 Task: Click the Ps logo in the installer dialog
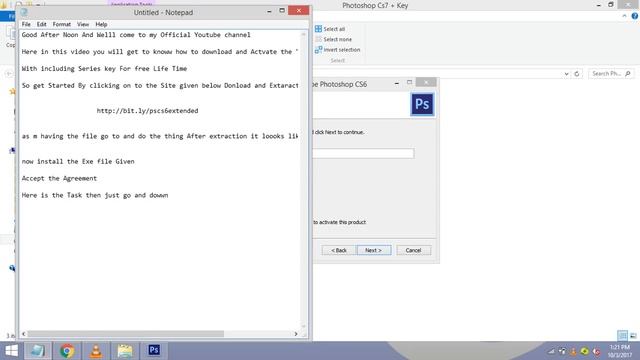(422, 104)
